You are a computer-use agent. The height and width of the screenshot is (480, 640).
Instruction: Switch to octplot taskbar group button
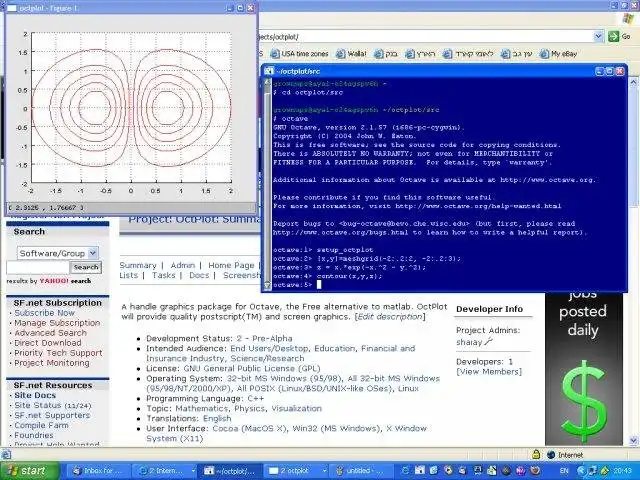point(297,471)
